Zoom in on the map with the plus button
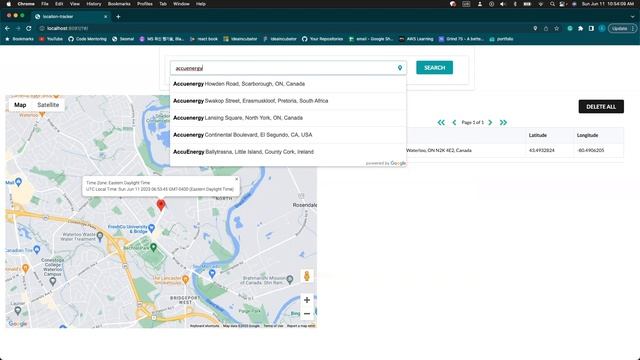640x360 pixels. coord(307,300)
